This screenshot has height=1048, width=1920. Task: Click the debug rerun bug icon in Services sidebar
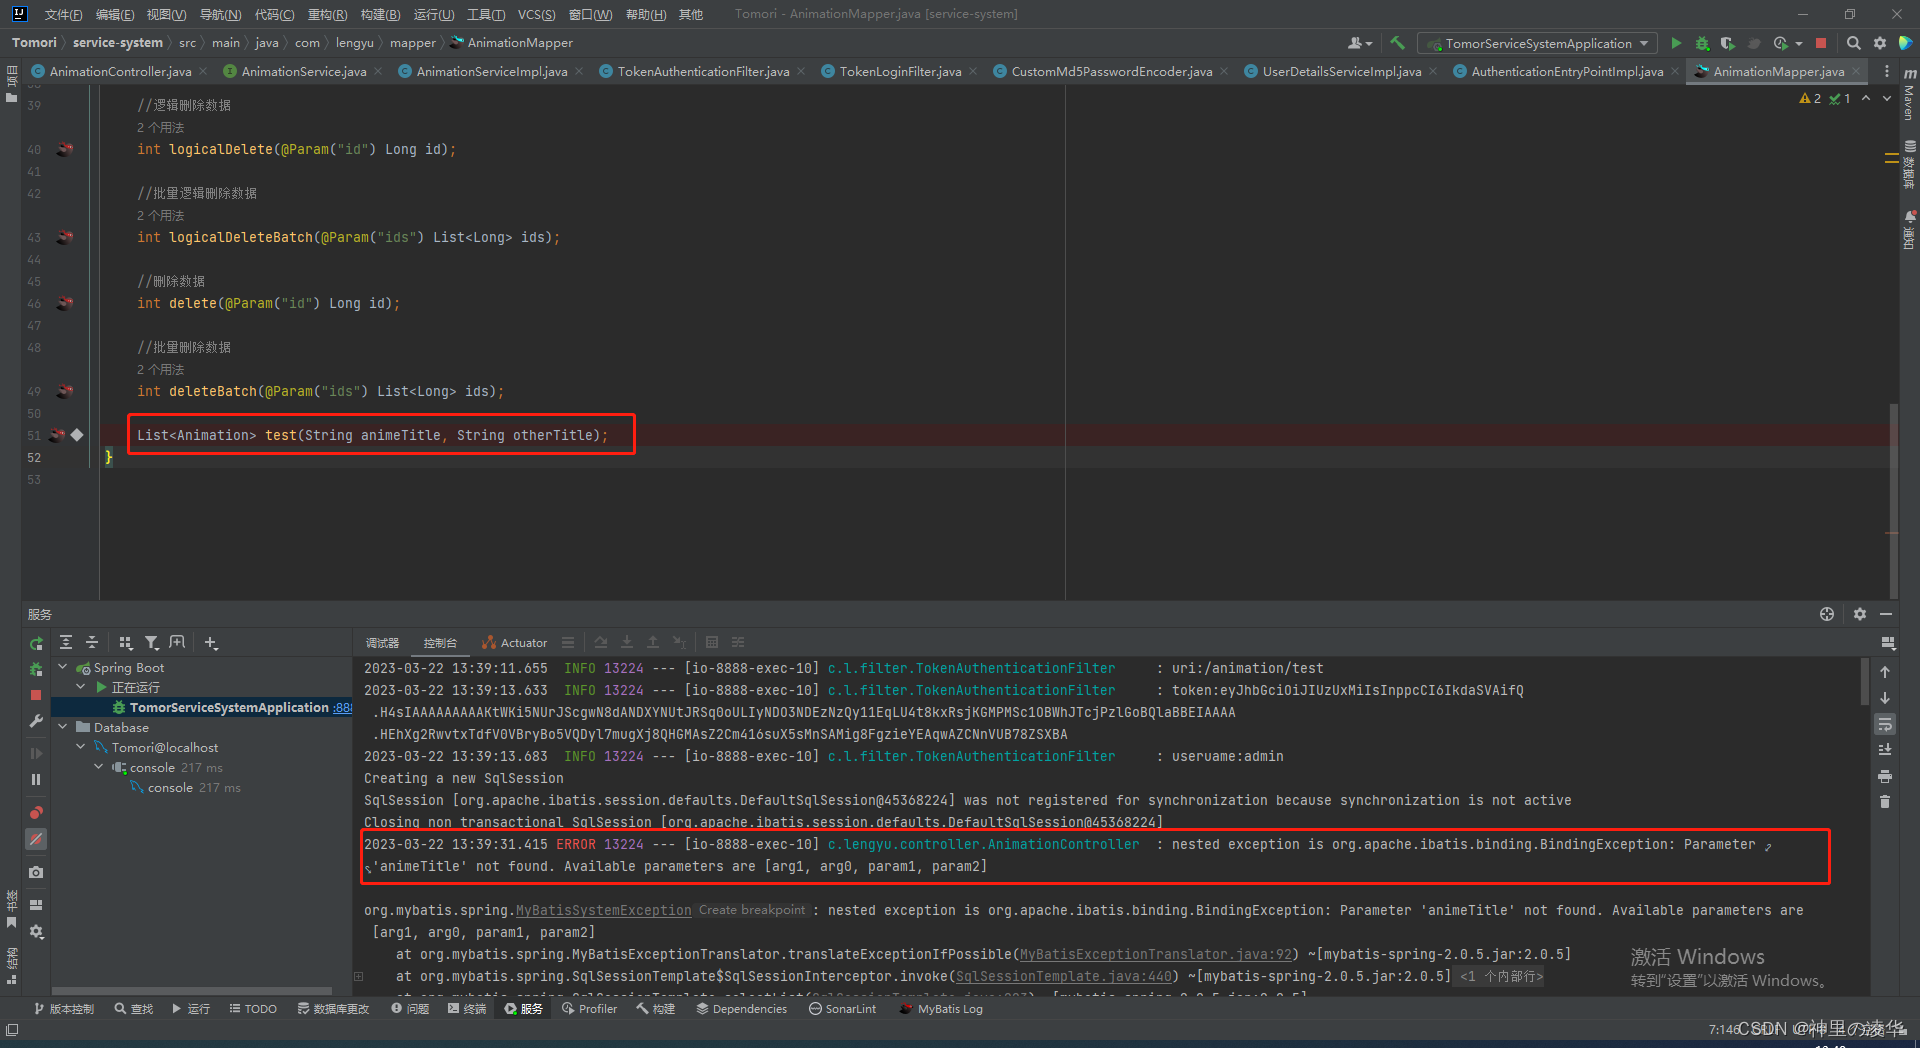point(36,669)
